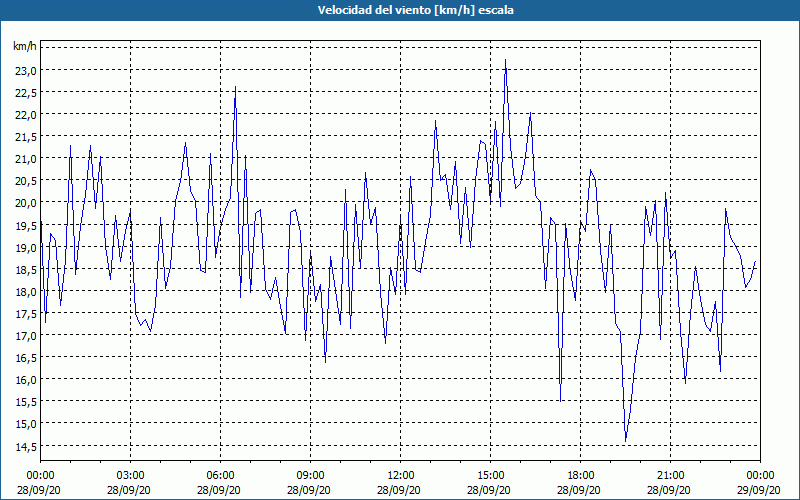Image resolution: width=800 pixels, height=500 pixels.
Task: Select the '28/09/20' date under 06:00
Action: (x=220, y=490)
